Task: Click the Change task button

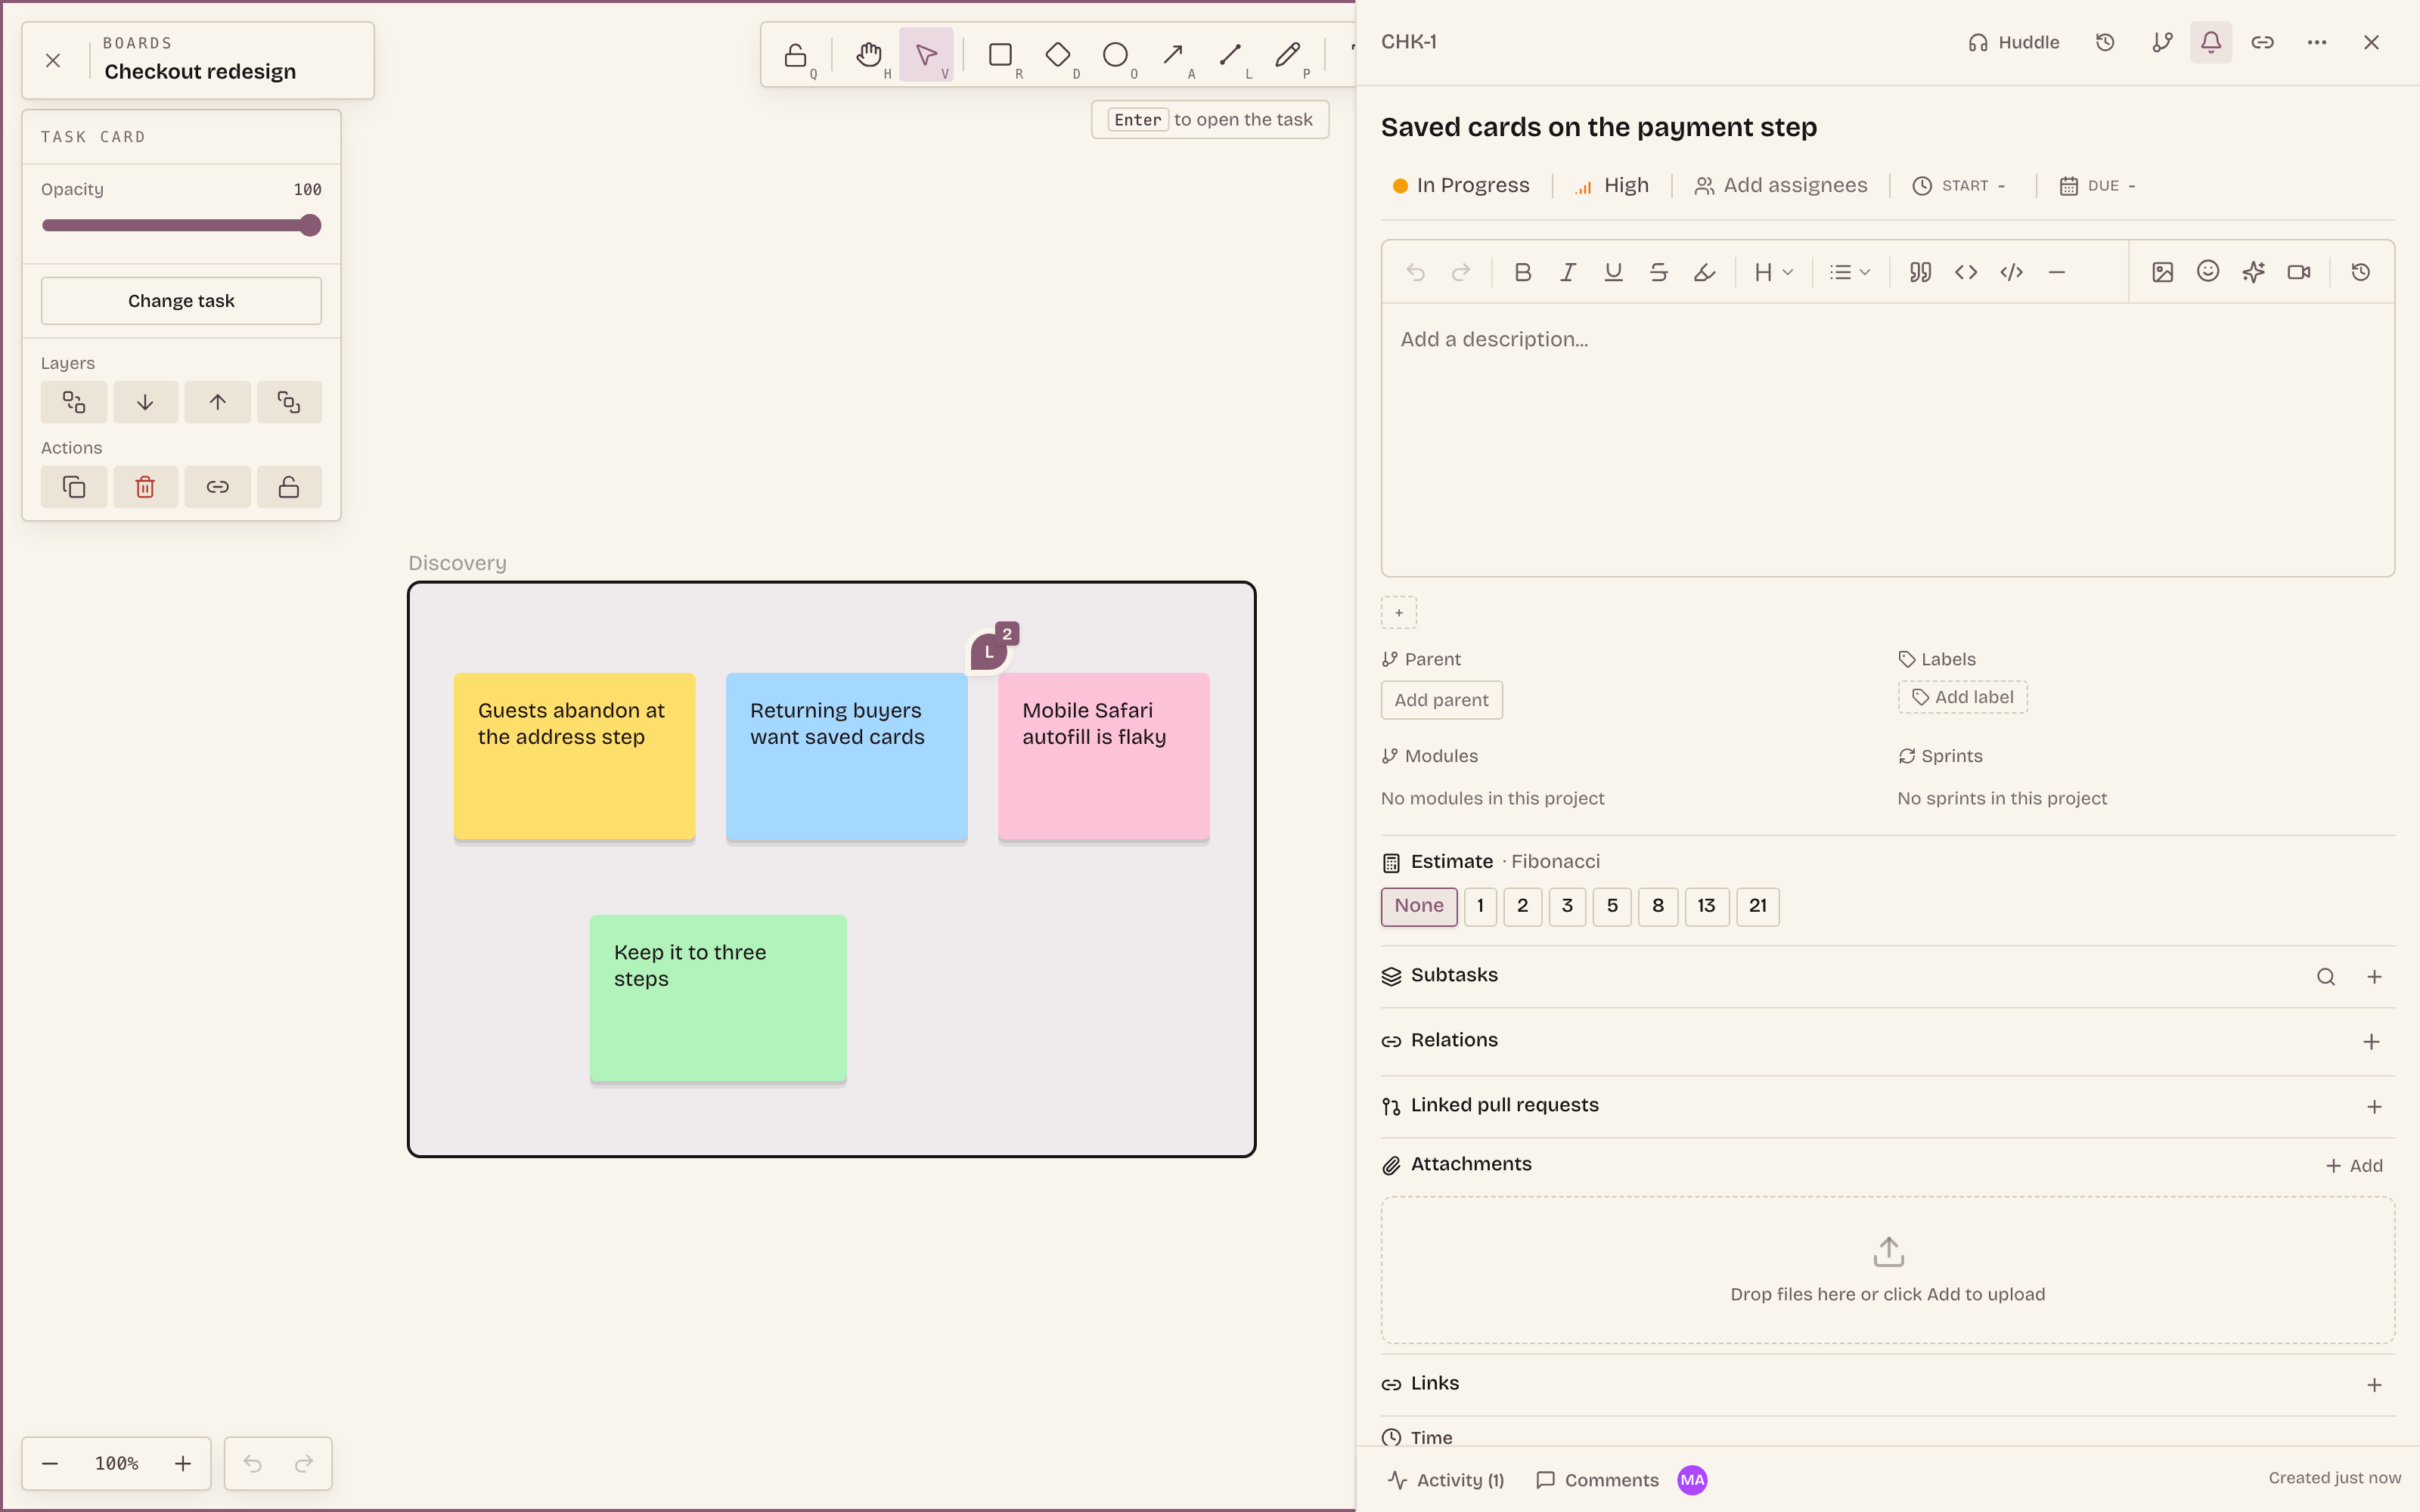Action: pos(181,301)
